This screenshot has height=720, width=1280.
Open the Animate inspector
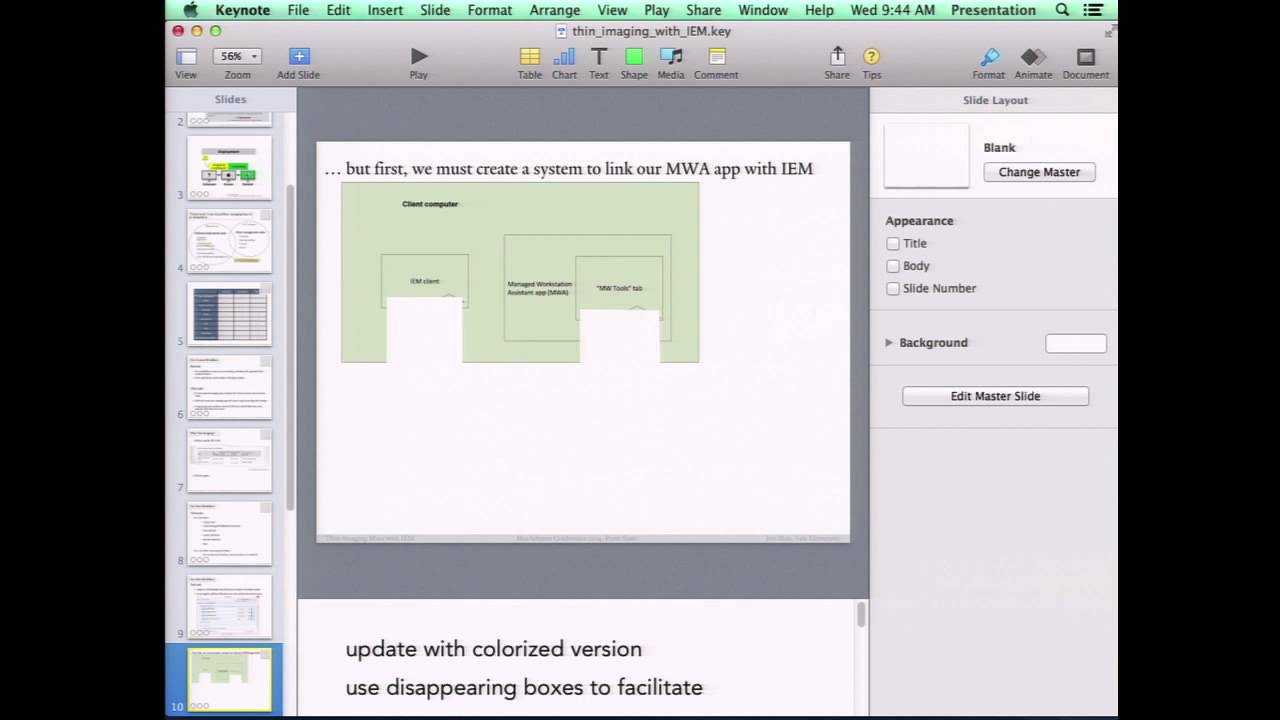click(x=1033, y=57)
